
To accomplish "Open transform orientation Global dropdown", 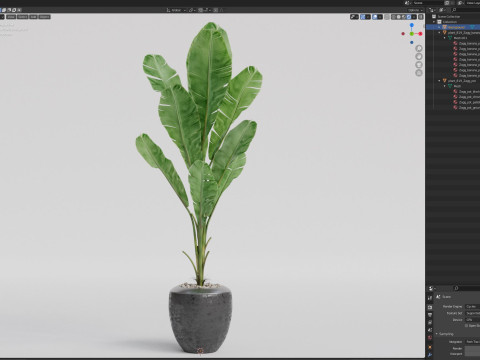I will pos(176,10).
